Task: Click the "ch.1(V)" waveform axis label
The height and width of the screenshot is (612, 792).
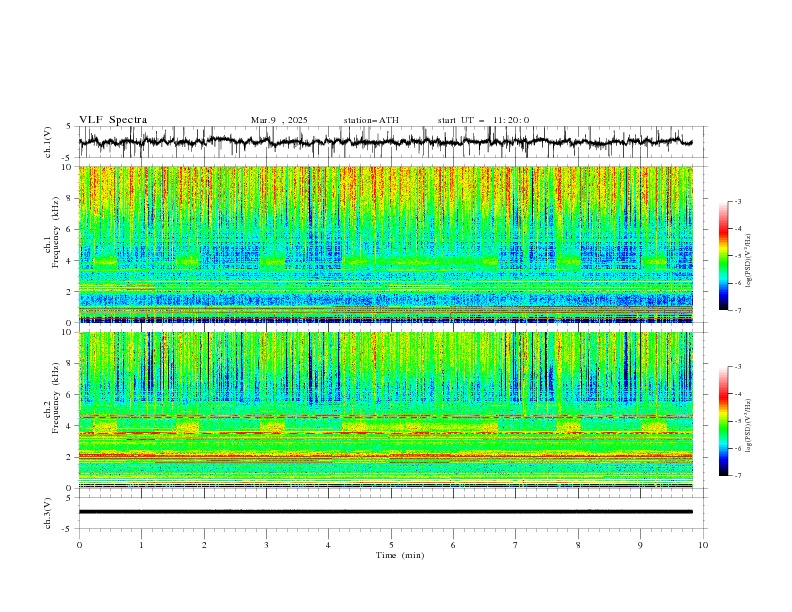Action: 48,142
